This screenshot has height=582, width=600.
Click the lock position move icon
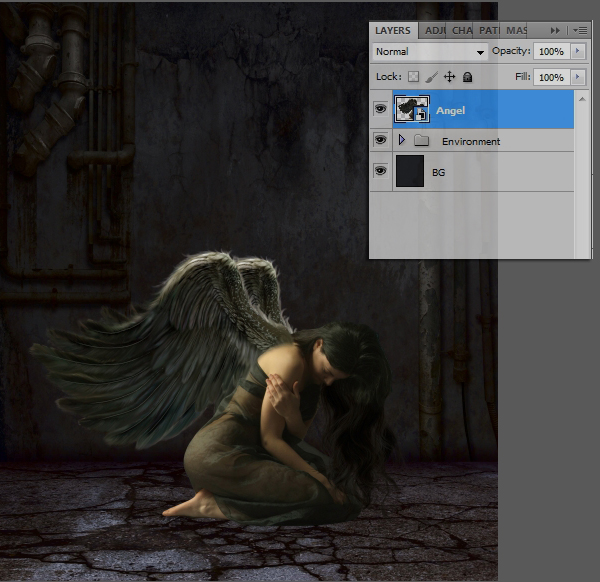(449, 77)
